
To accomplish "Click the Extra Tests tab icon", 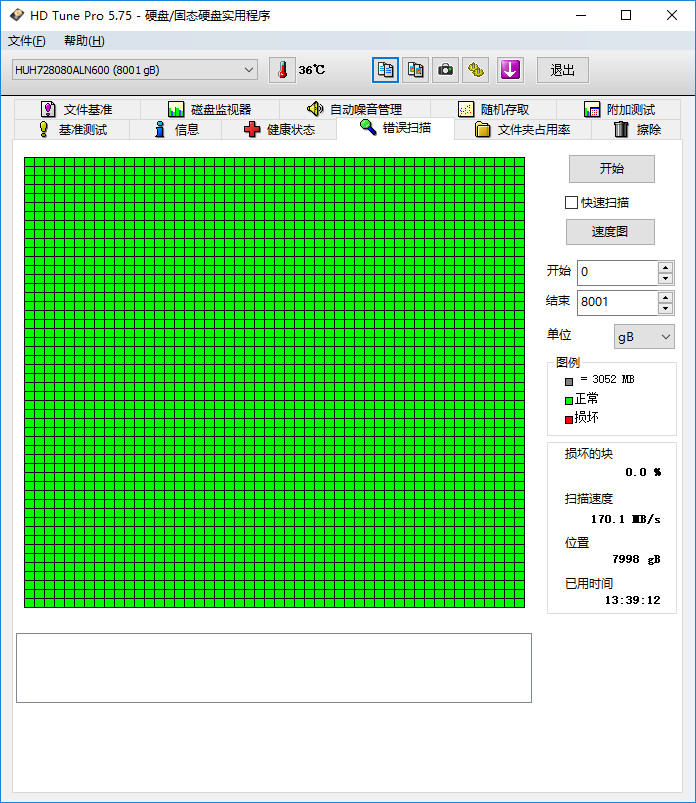I will tap(592, 109).
